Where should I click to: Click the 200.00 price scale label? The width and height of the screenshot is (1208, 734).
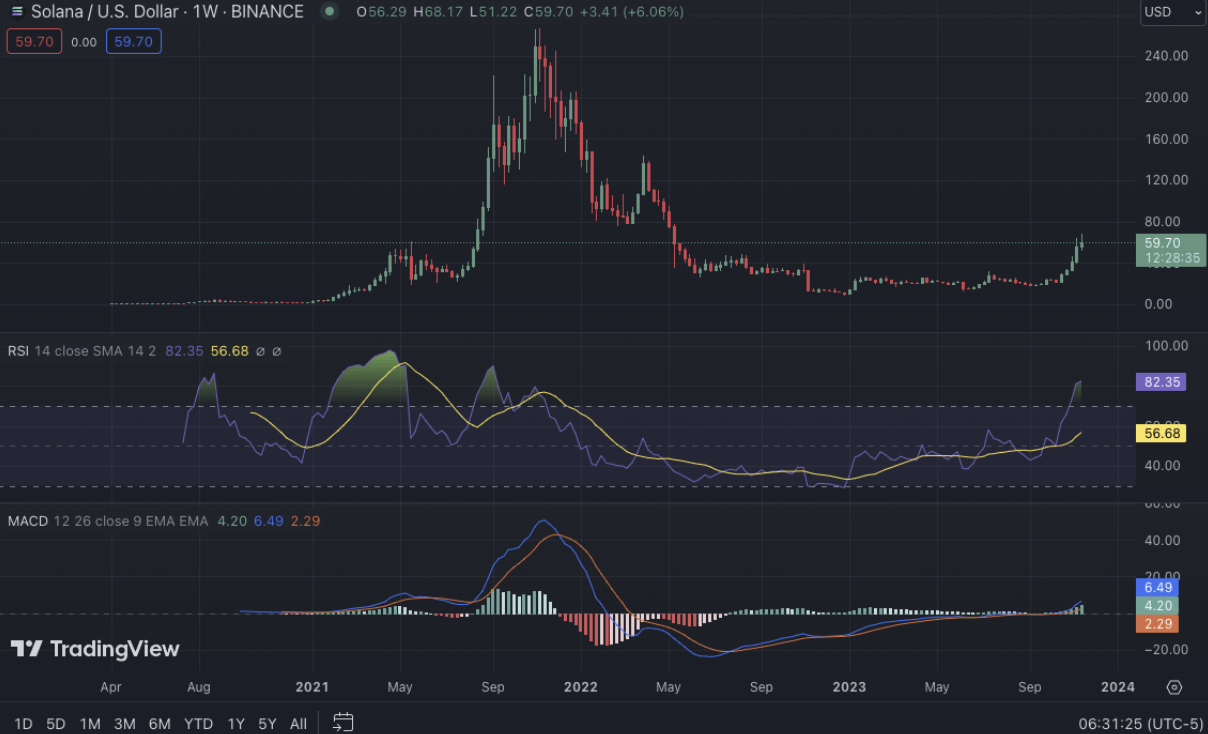pos(1164,97)
